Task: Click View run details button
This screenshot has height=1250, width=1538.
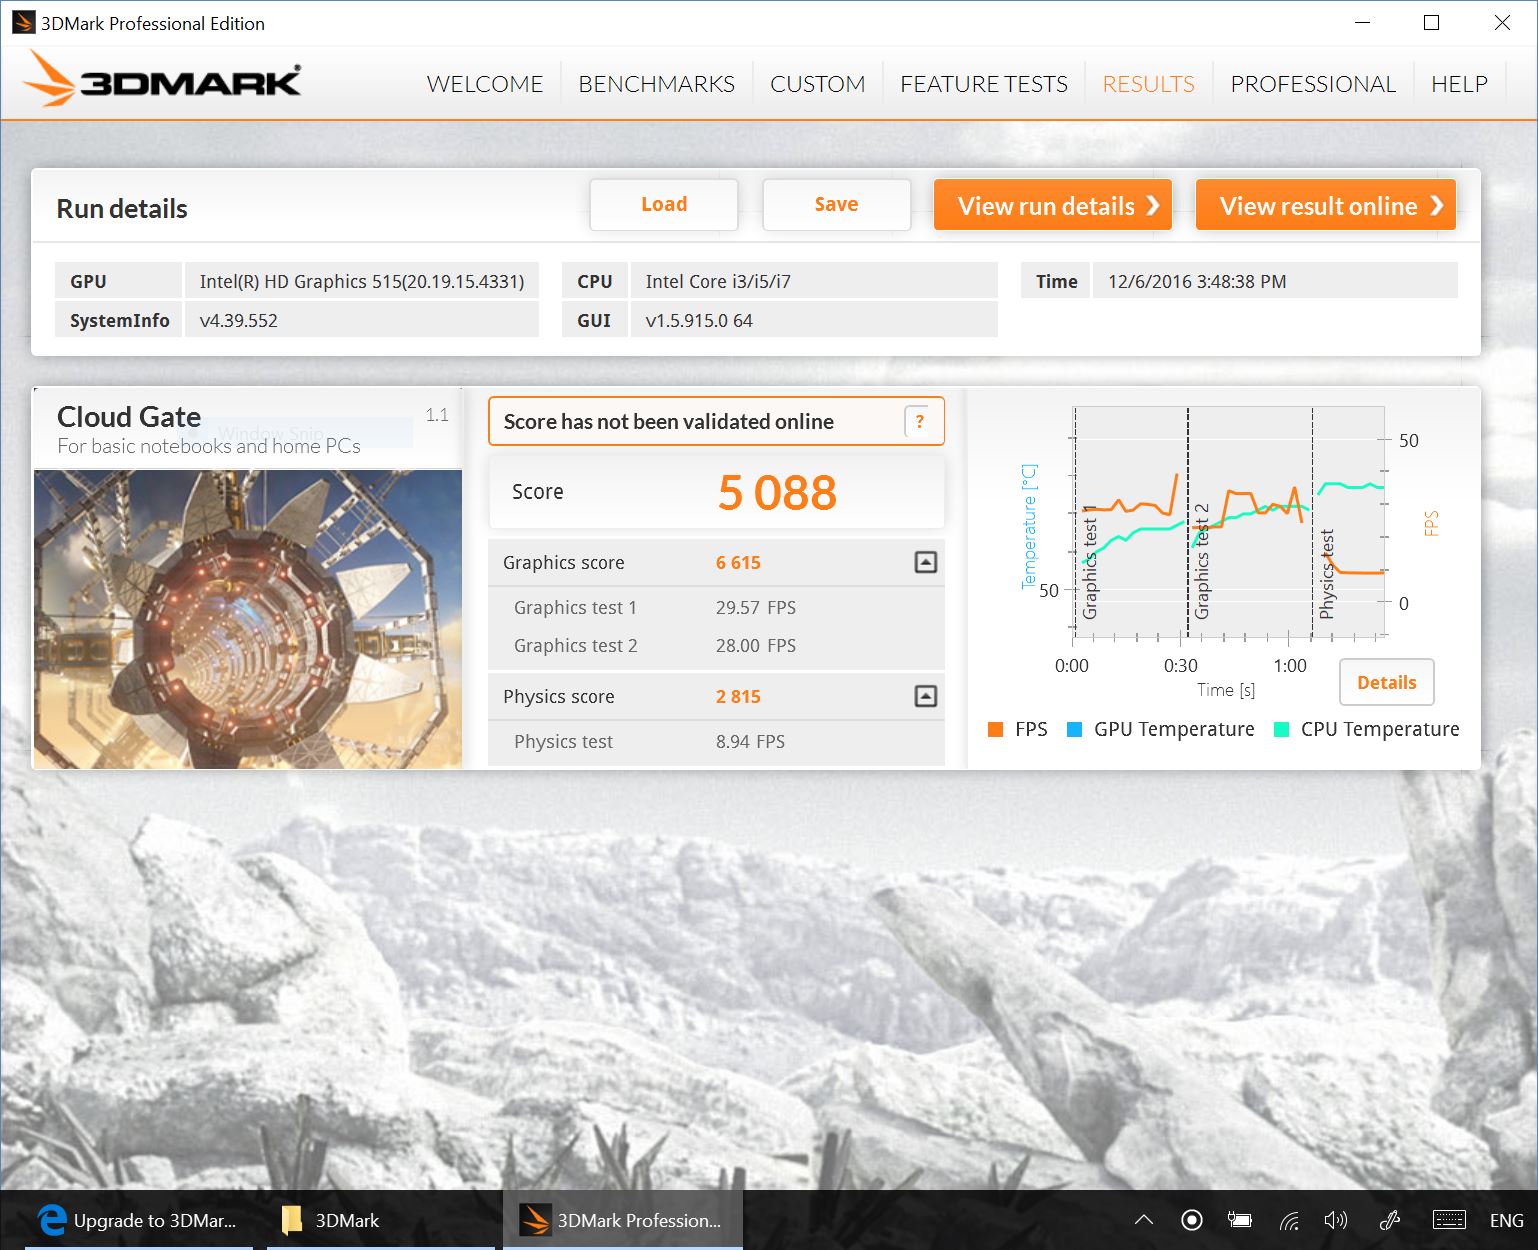Action: (x=1052, y=206)
